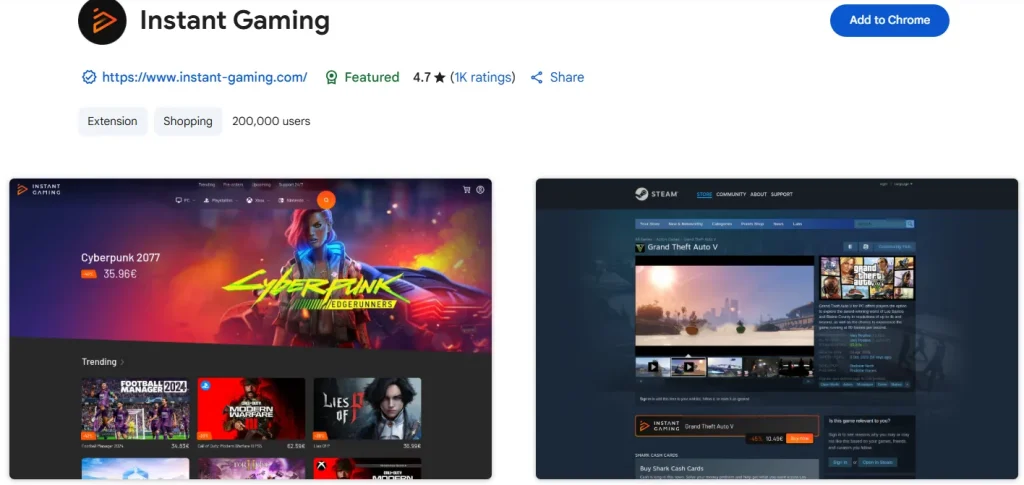Click the Extension category chip
This screenshot has height=485, width=1024.
coord(112,121)
